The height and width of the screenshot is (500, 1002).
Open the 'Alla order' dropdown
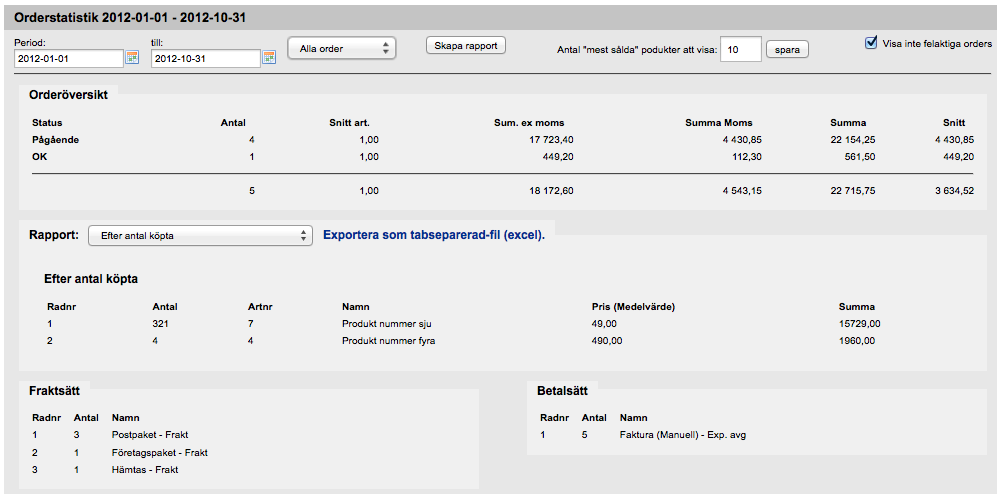click(342, 49)
